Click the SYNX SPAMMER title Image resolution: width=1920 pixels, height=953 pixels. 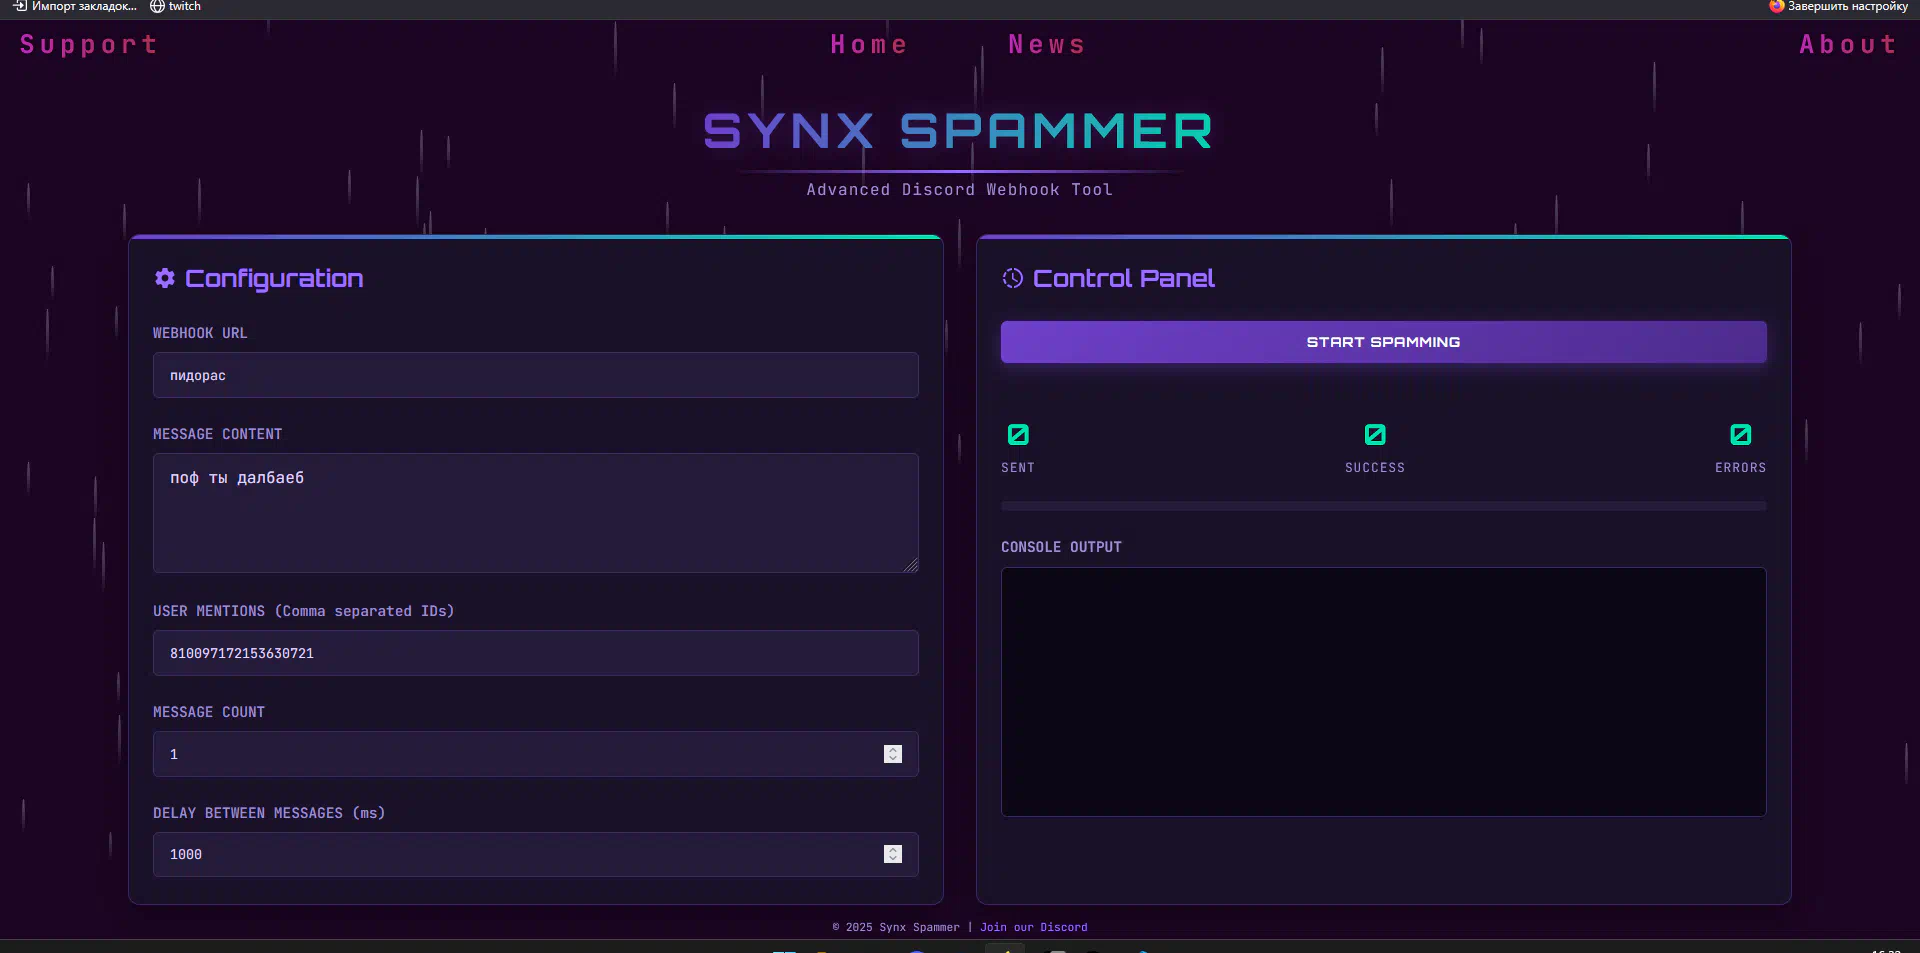pos(958,131)
